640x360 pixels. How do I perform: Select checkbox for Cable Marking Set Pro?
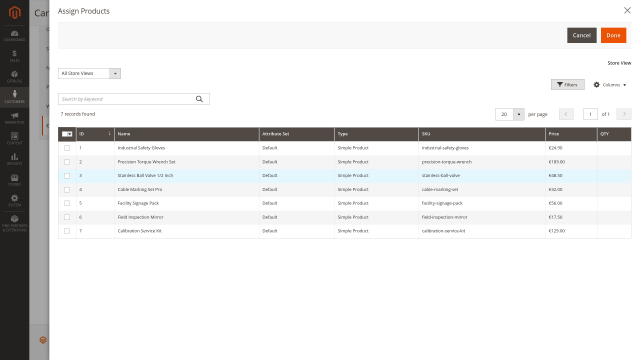coord(67,190)
